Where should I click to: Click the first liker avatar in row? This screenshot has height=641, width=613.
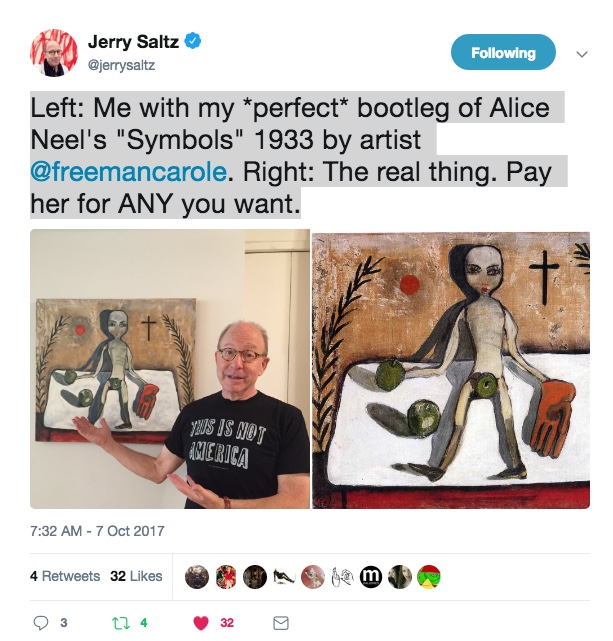pos(197,576)
